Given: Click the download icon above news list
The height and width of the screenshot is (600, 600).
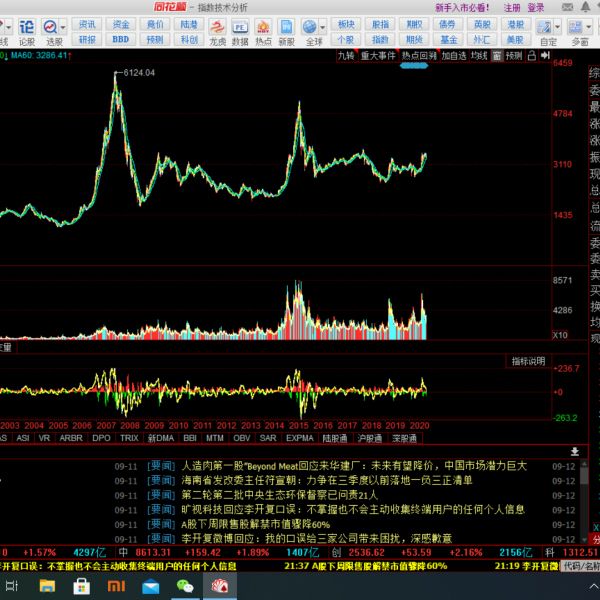Looking at the screenshot, I should click(575, 452).
